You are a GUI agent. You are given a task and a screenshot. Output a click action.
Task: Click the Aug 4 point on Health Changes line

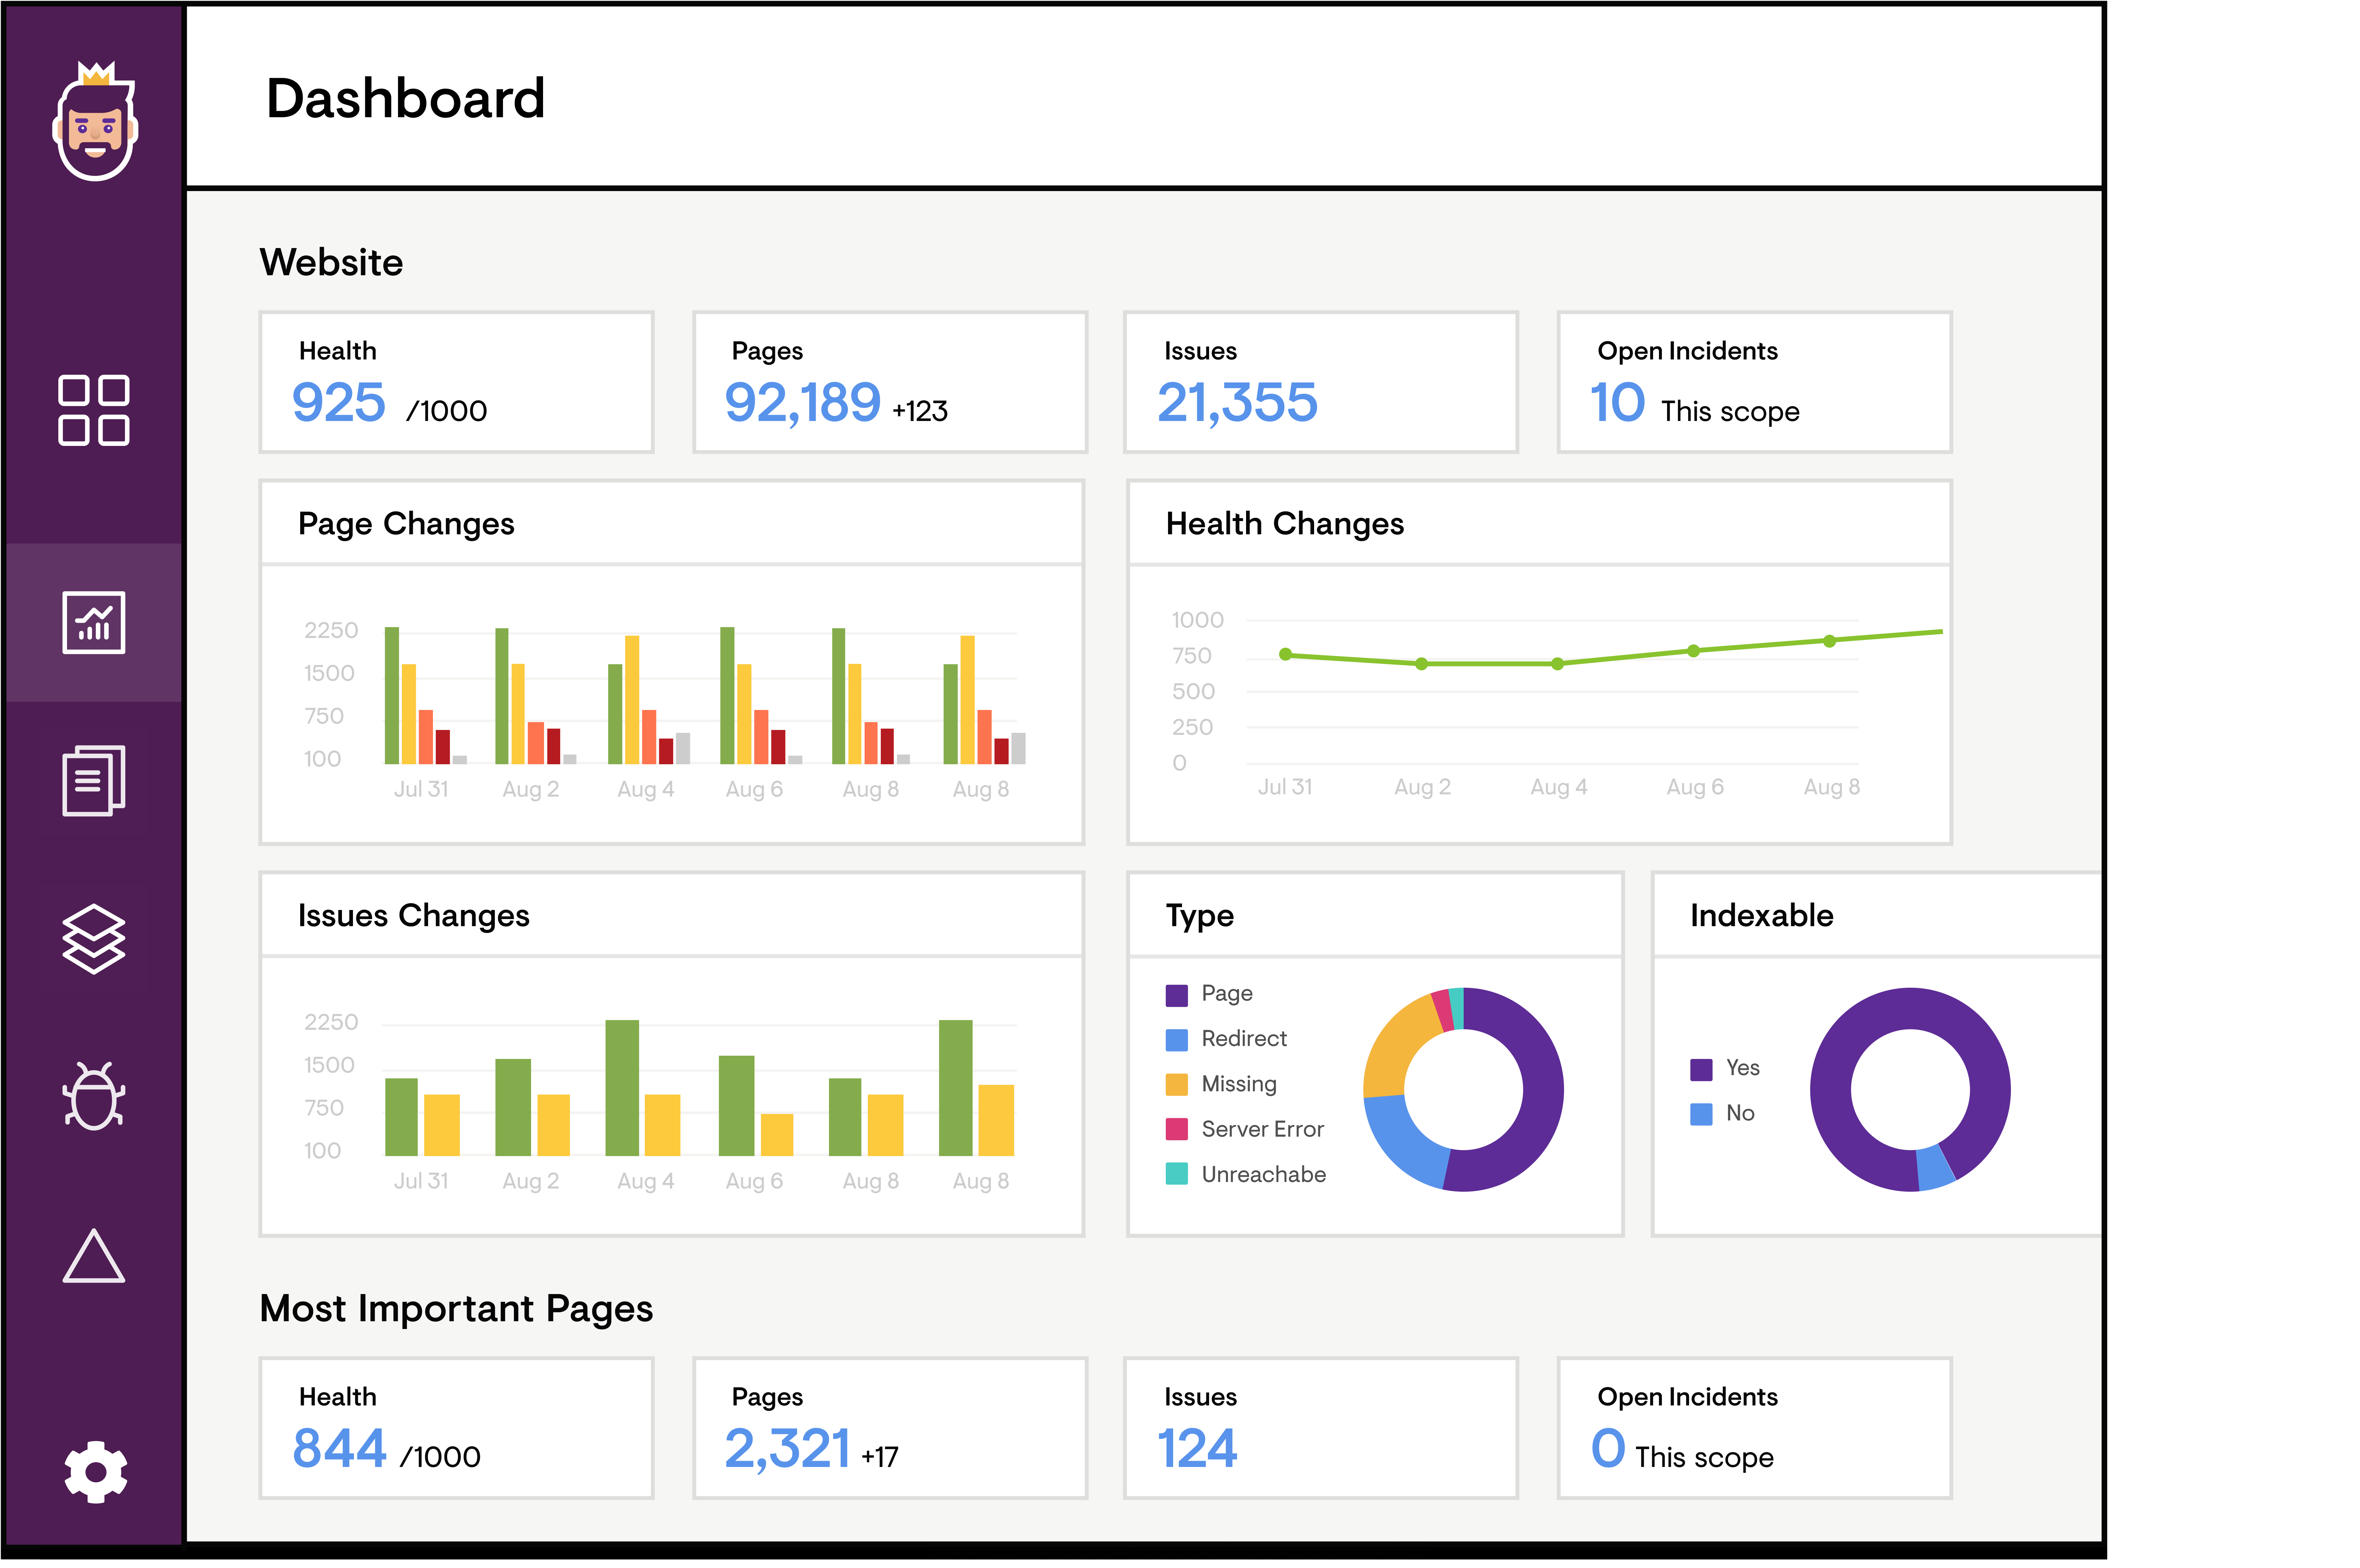(x=1557, y=664)
